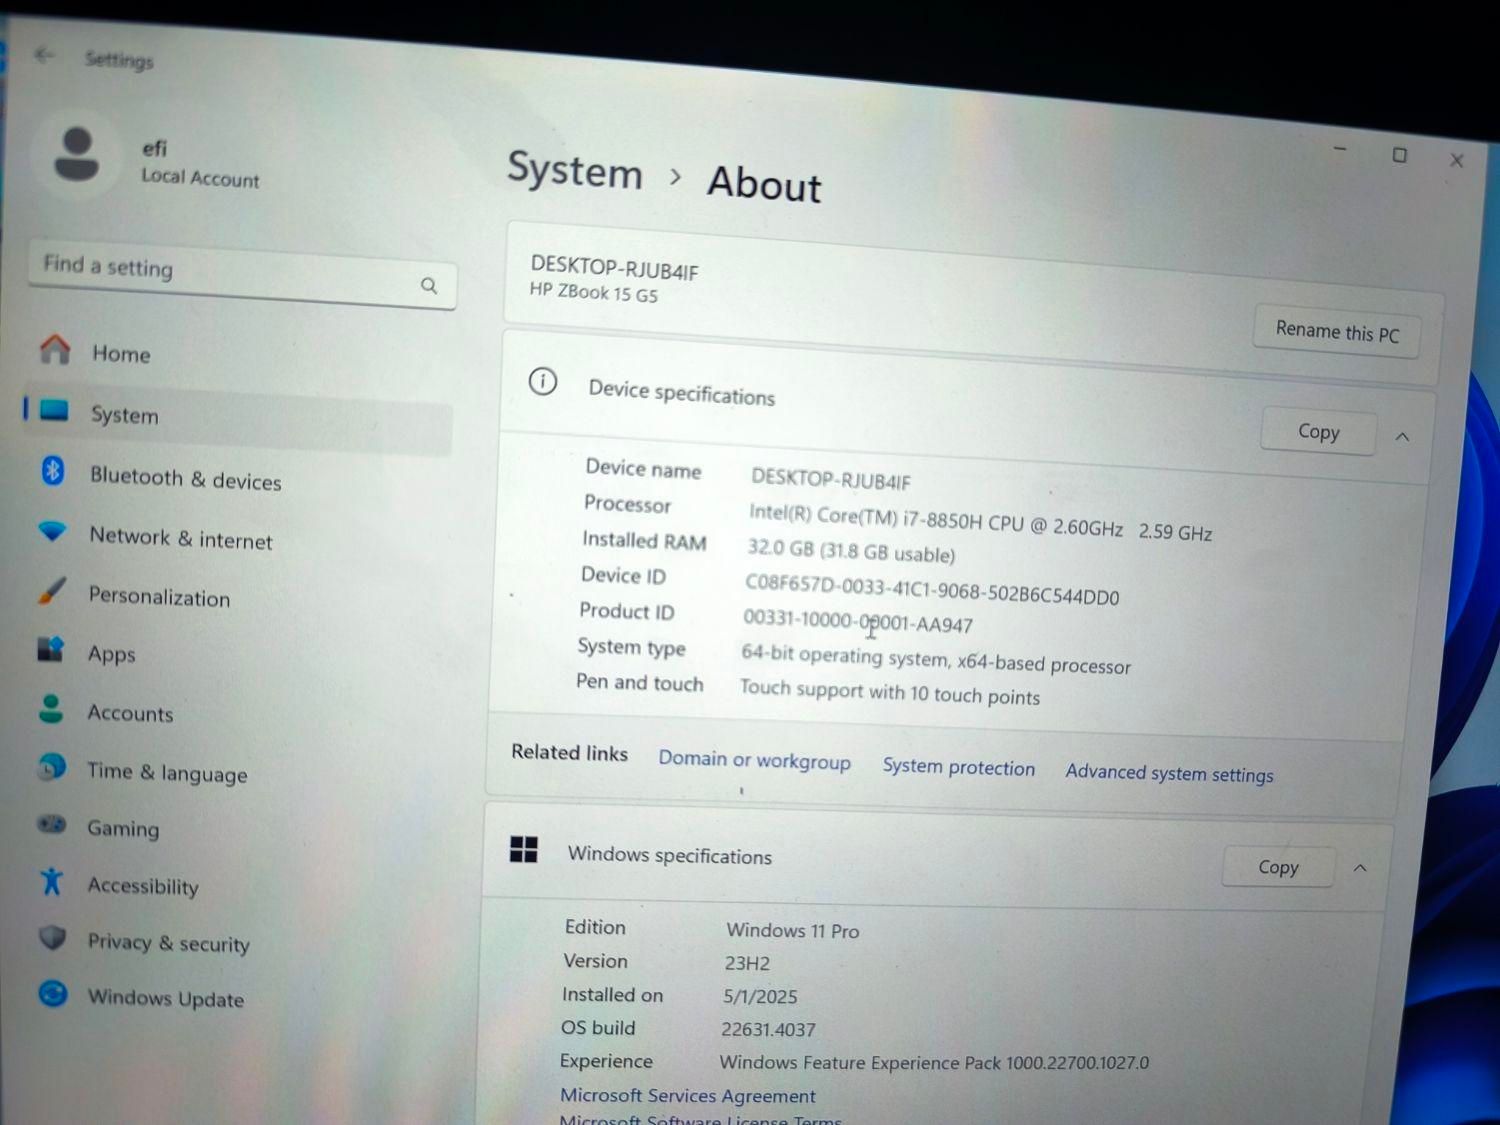1500x1125 pixels.
Task: Click the Accessibility figure icon
Action: [x=51, y=881]
